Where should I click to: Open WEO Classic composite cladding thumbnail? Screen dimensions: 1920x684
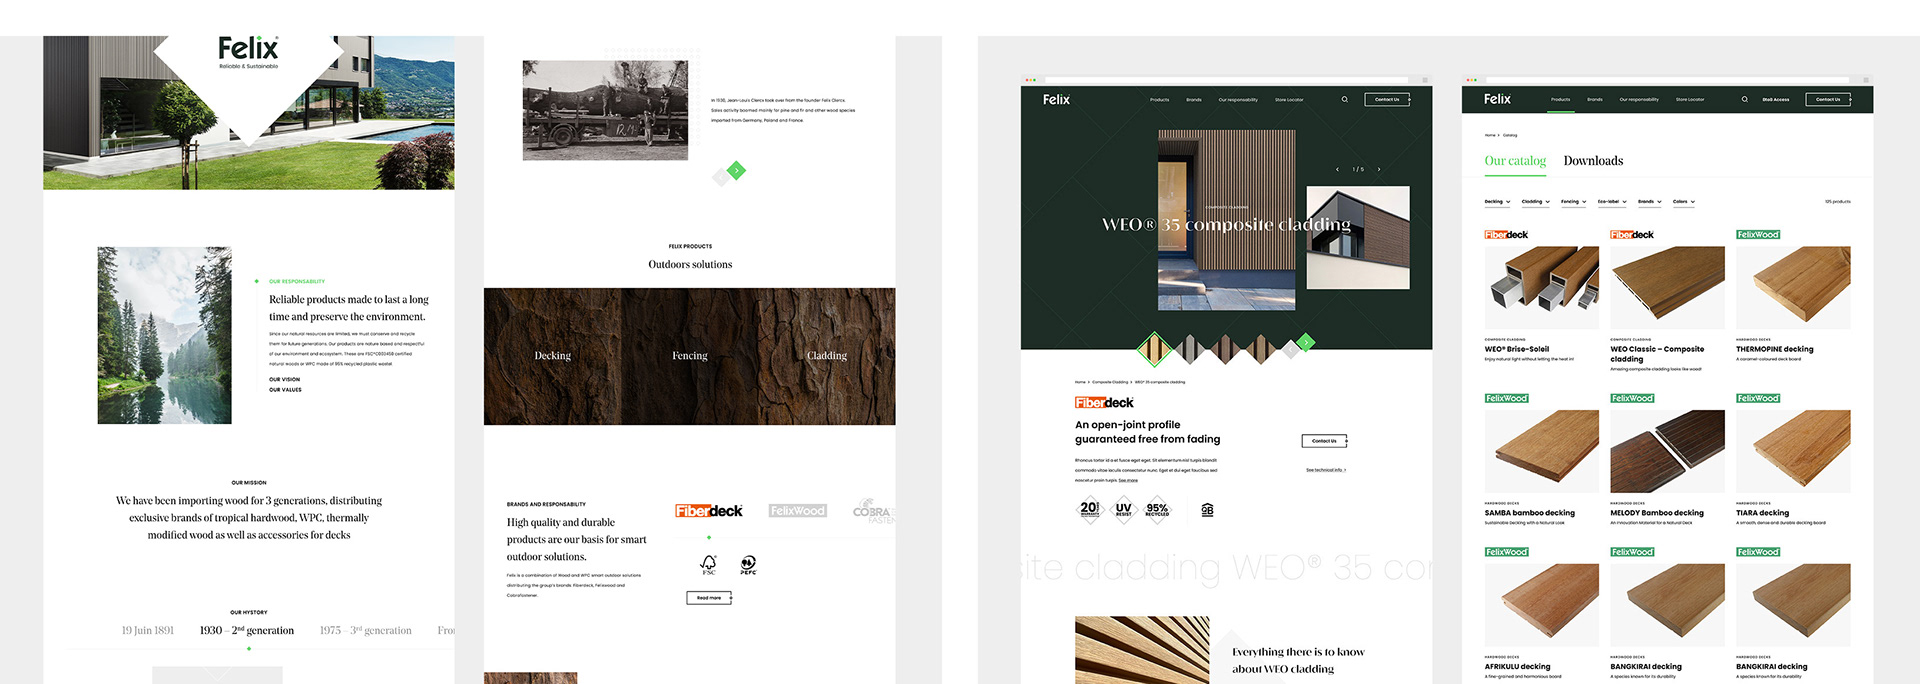1667,288
